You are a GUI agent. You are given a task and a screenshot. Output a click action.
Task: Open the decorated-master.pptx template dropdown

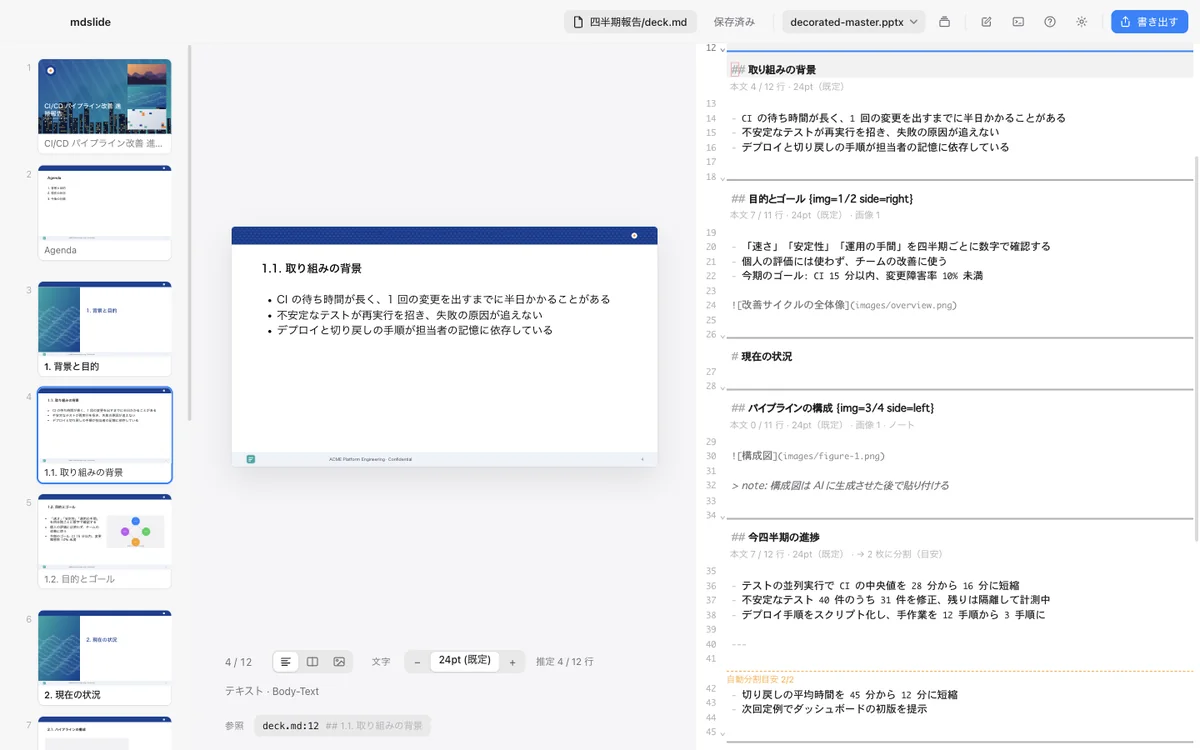coord(854,22)
